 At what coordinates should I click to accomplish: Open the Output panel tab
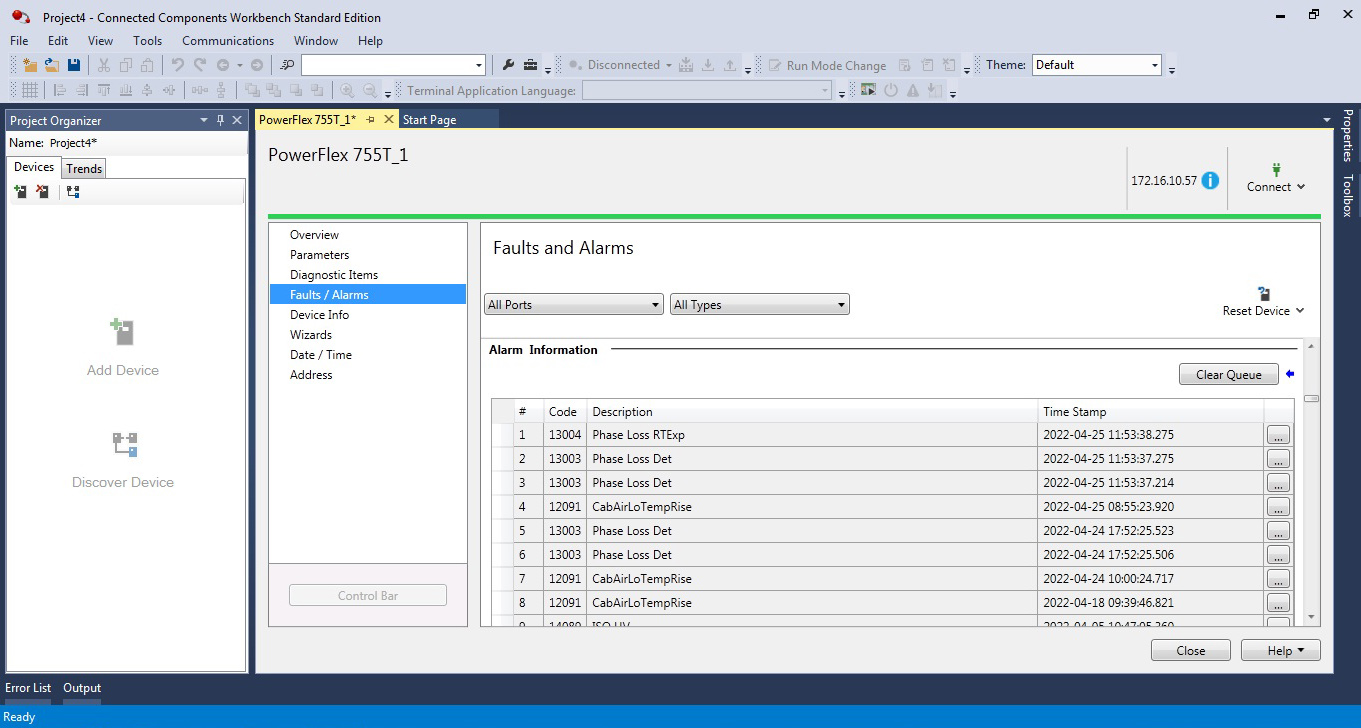point(82,688)
